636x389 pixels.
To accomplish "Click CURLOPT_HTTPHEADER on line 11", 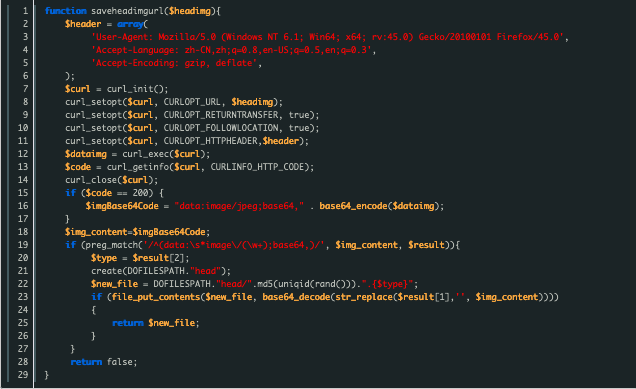I will pos(211,141).
